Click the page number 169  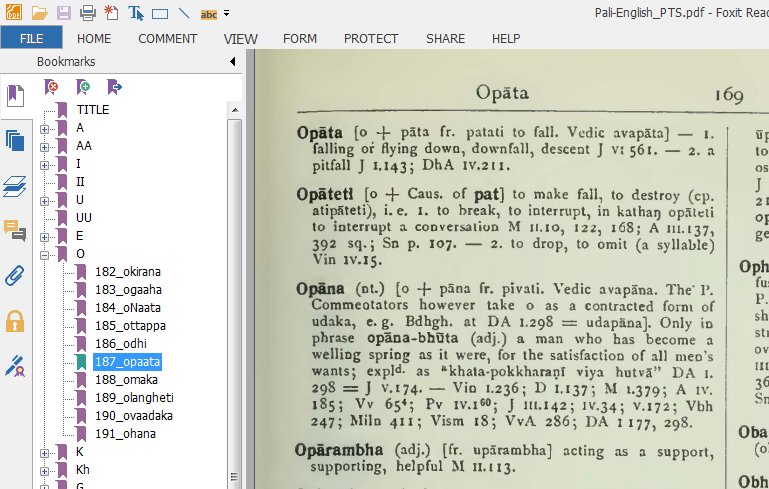(x=729, y=94)
